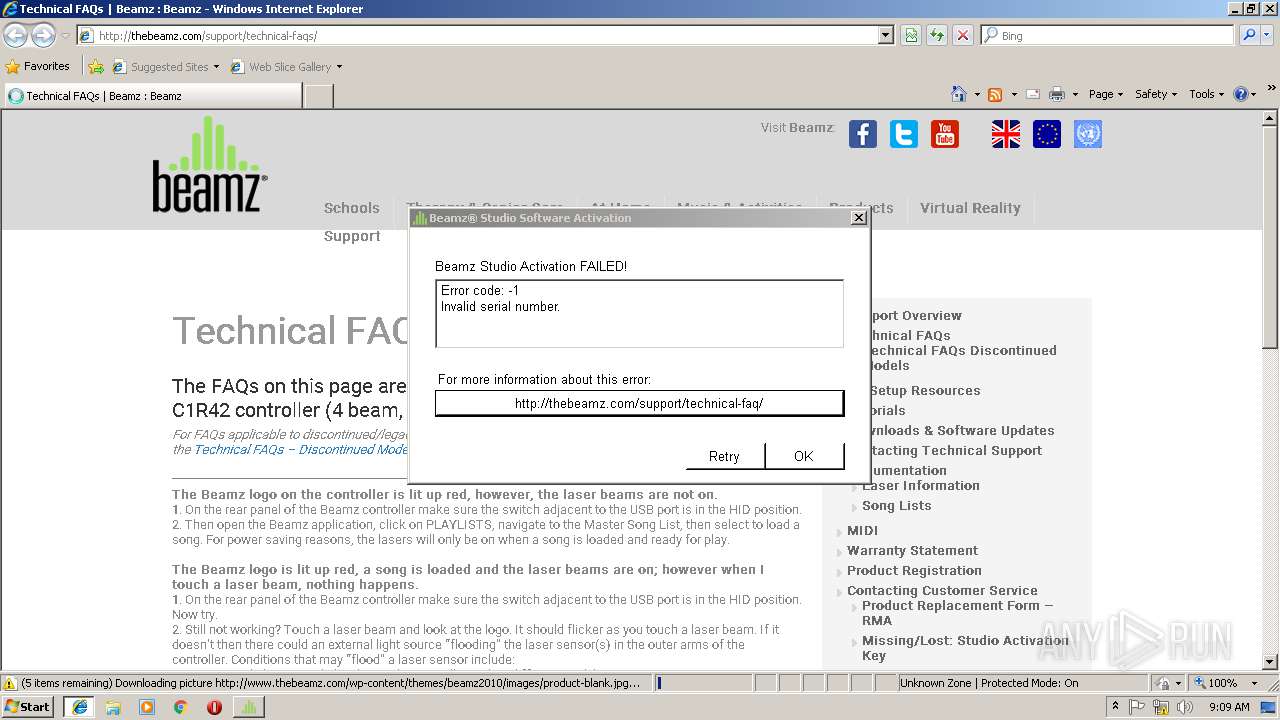1280x720 pixels.
Task: Click the page scrollbar down arrow
Action: [x=1270, y=662]
